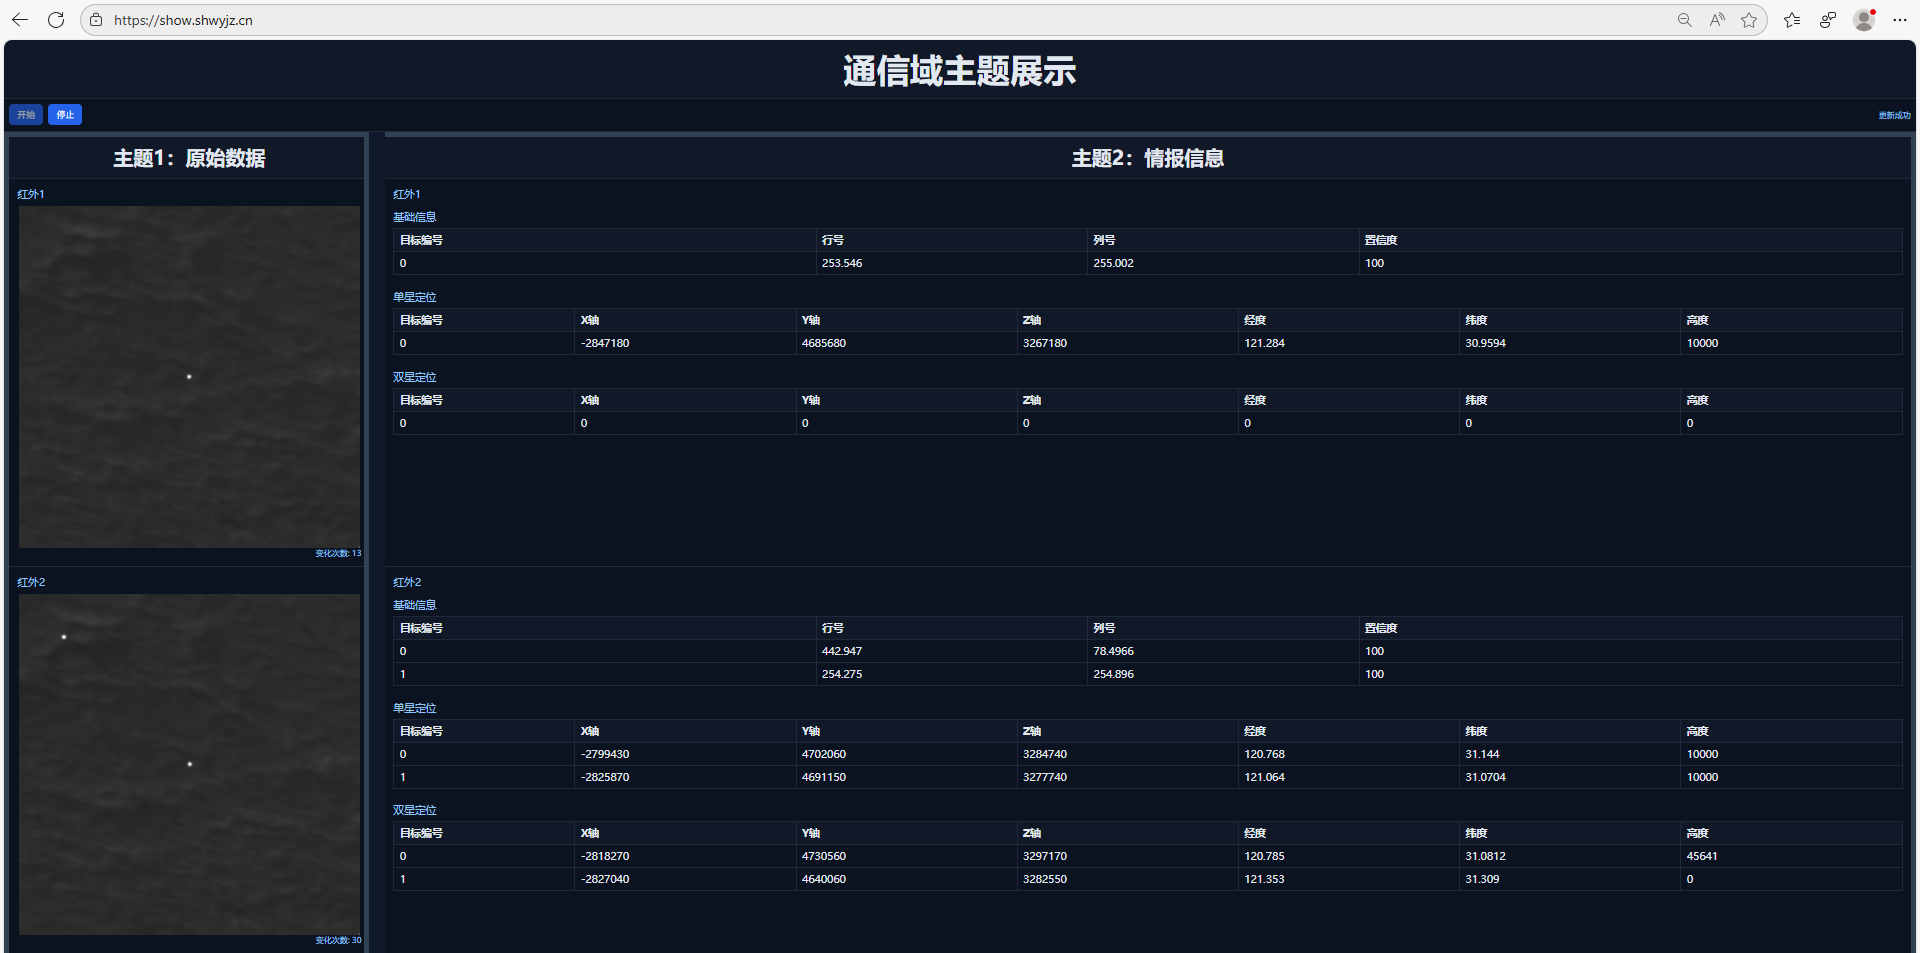Reload the page with the refresh icon
This screenshot has width=1920, height=953.
click(56, 20)
